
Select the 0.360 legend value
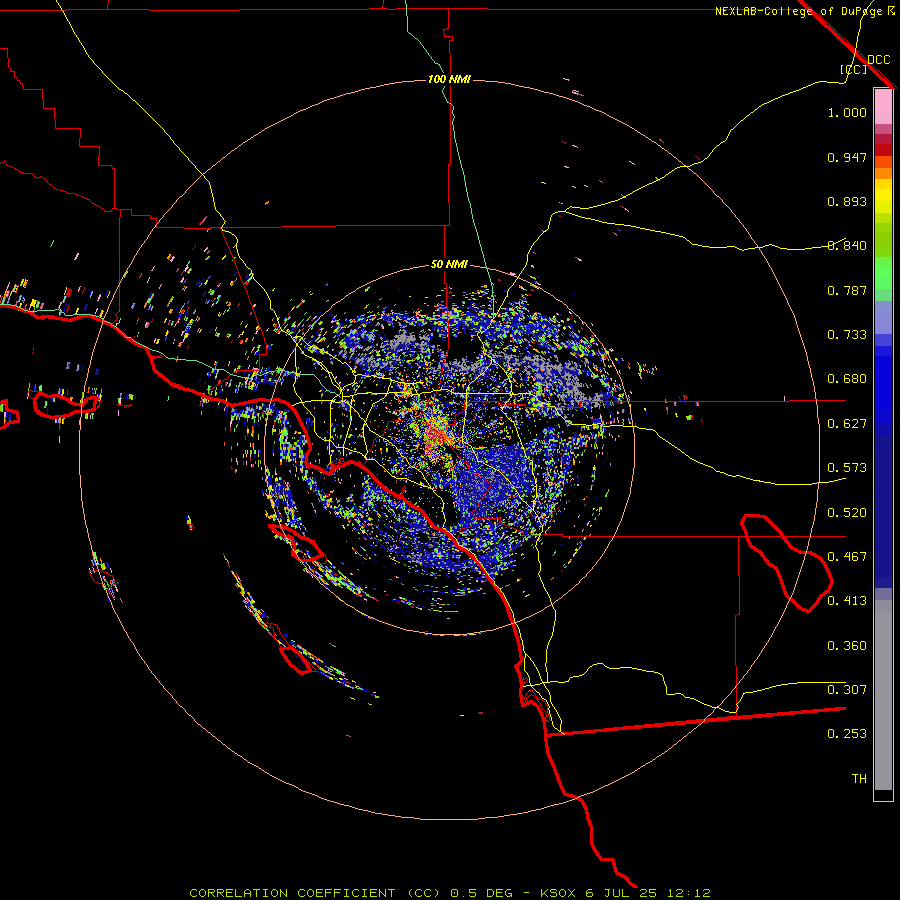(847, 646)
